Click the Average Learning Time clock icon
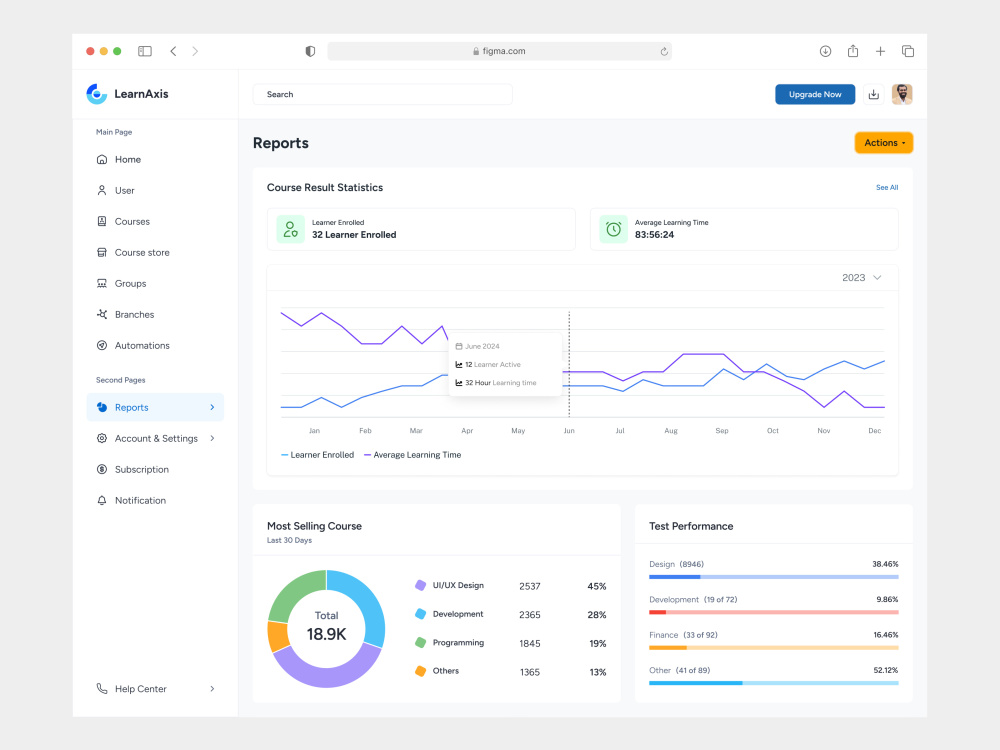The height and width of the screenshot is (750, 1000). click(x=614, y=230)
